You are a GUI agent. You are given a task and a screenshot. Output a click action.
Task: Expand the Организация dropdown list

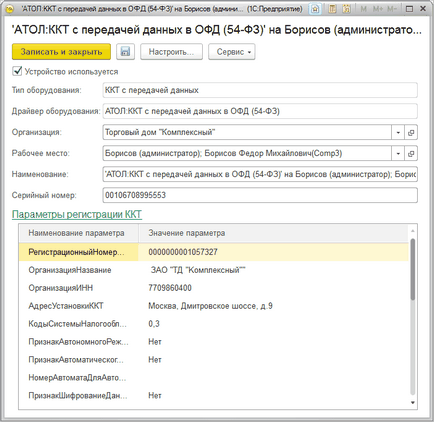(x=398, y=133)
